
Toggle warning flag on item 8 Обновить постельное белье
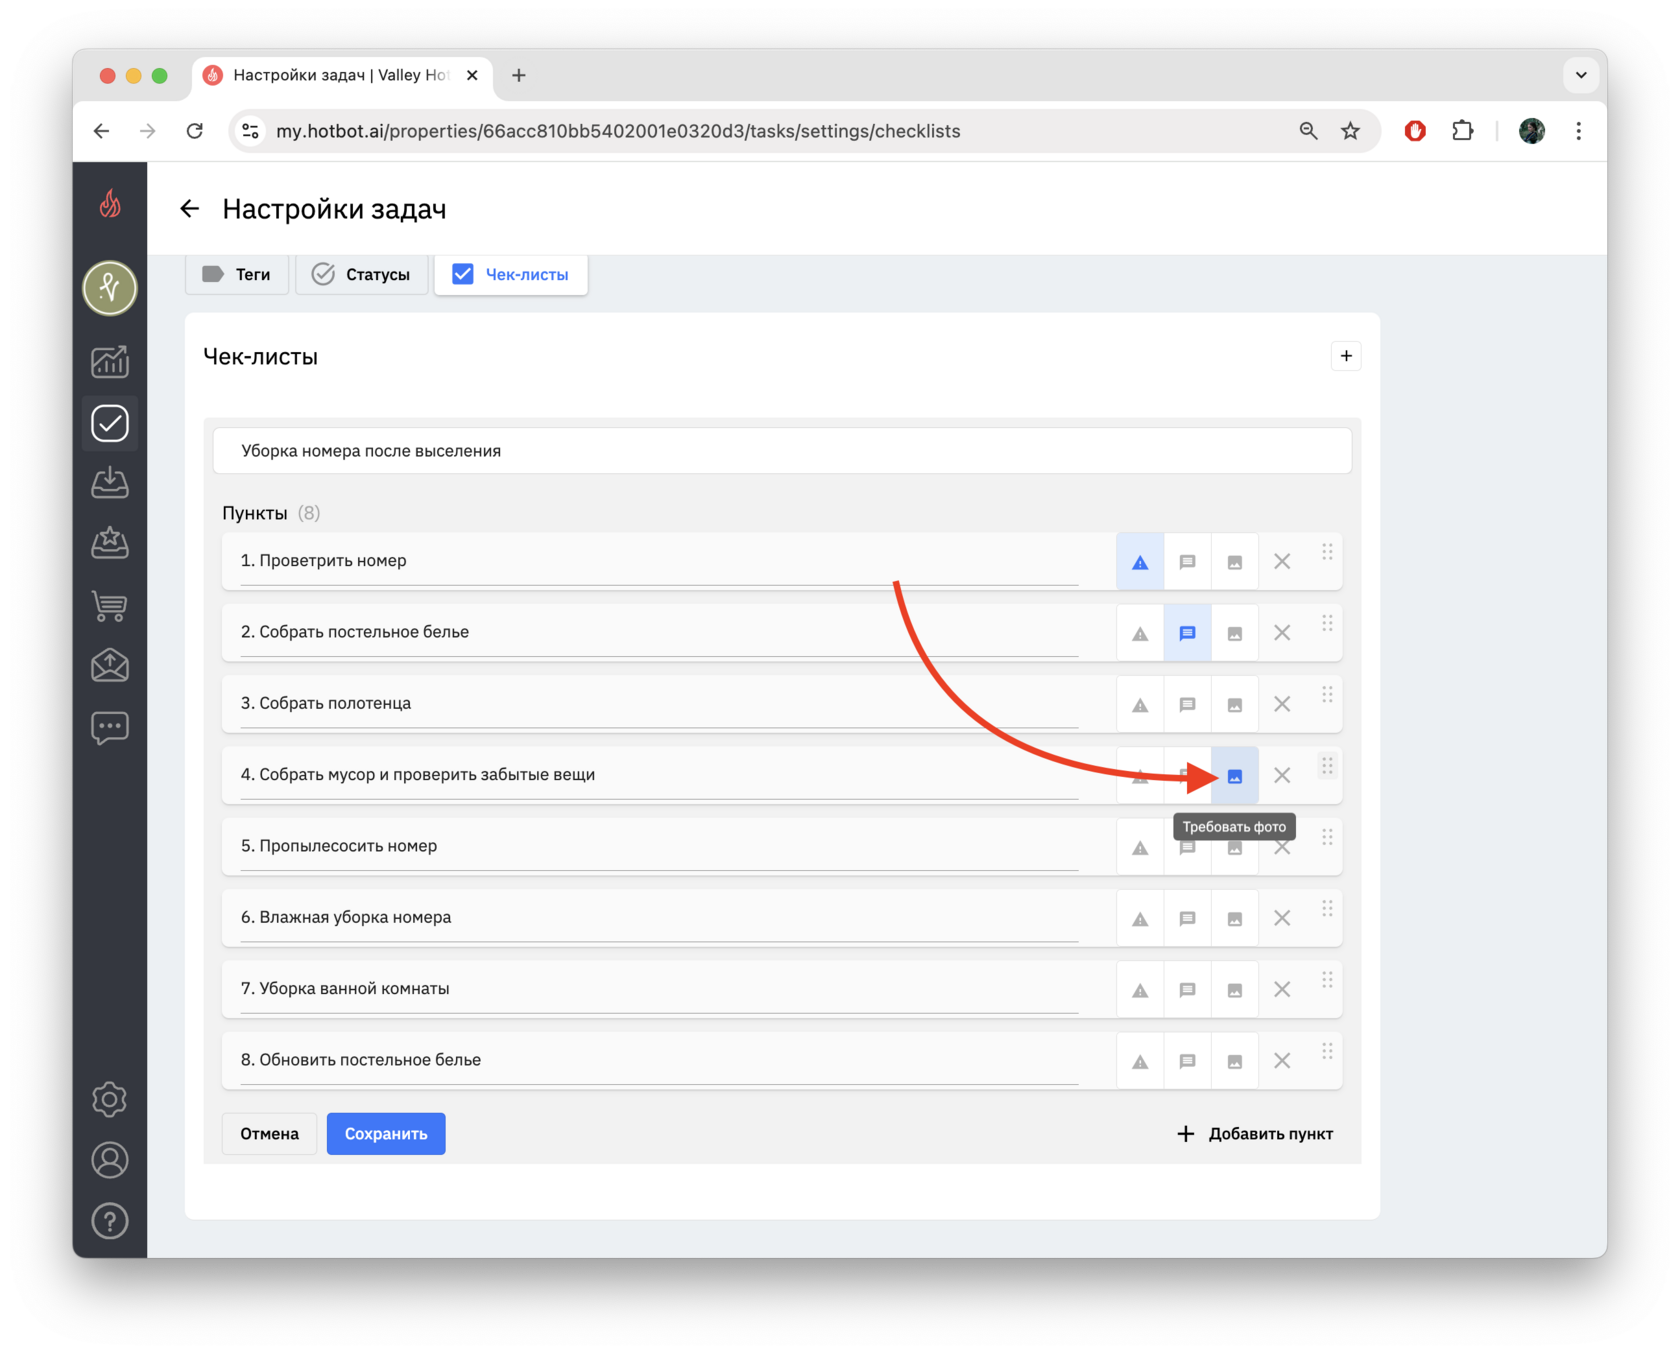(x=1140, y=1061)
